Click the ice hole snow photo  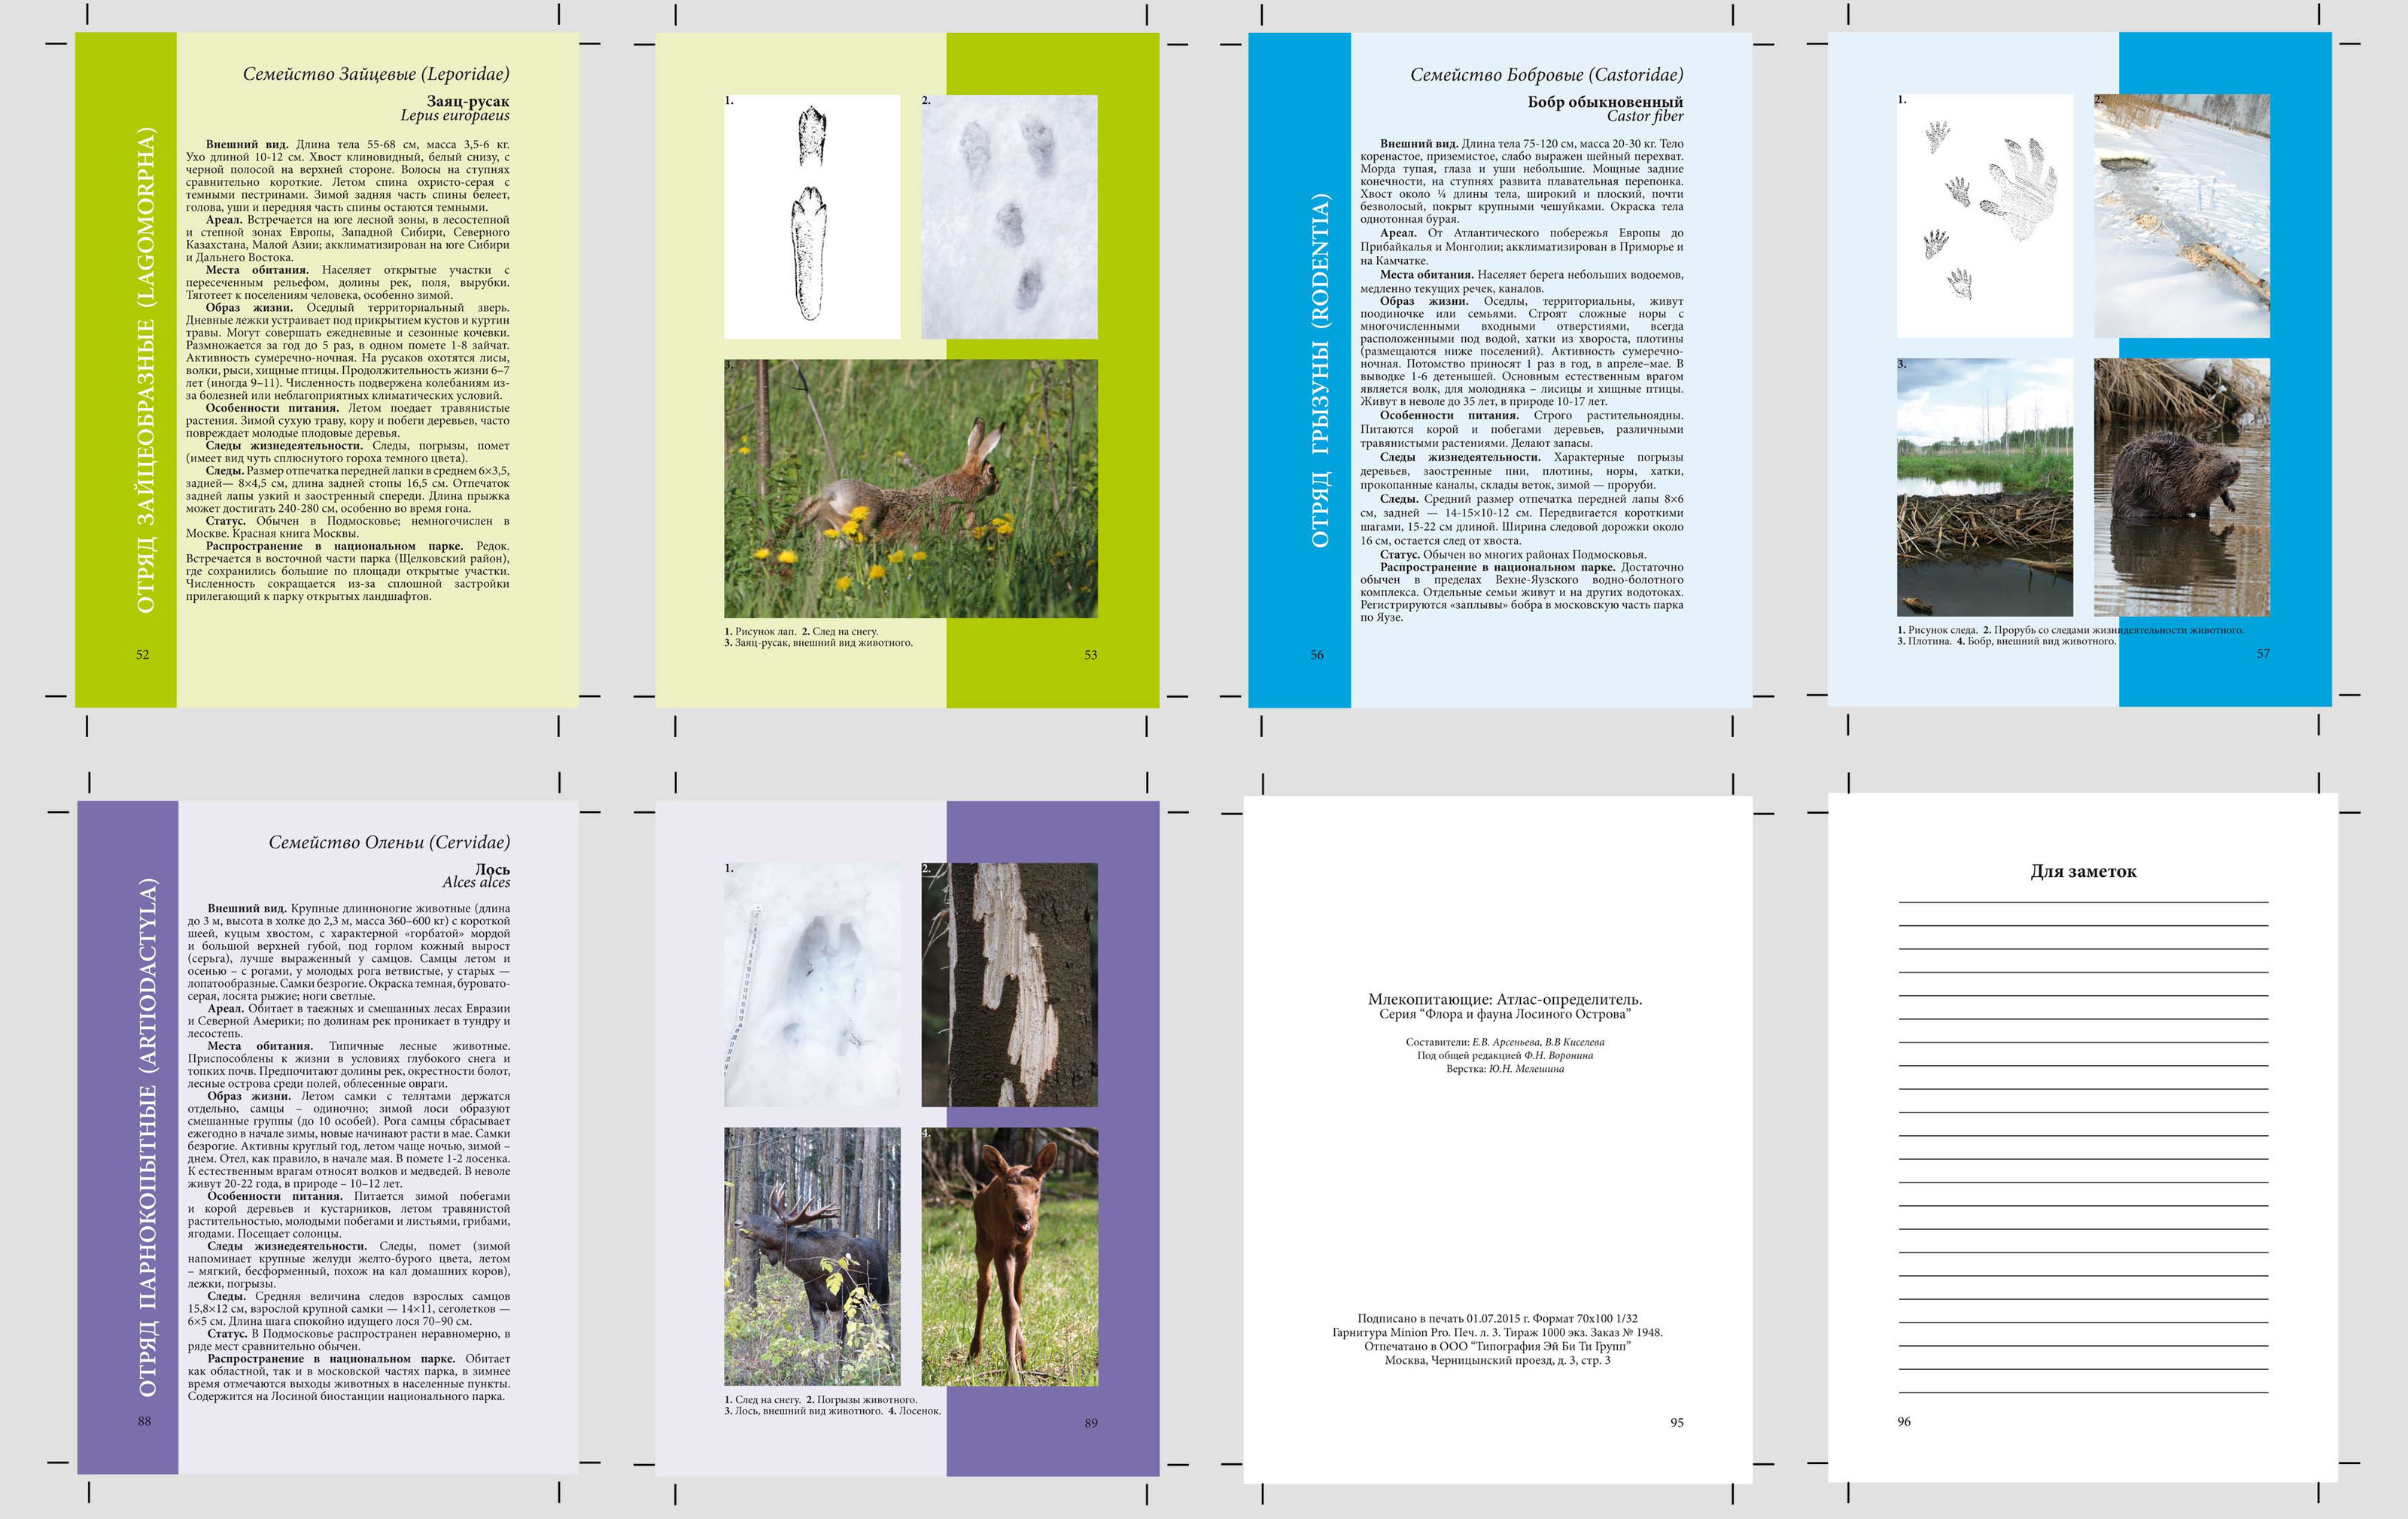[x=2181, y=216]
